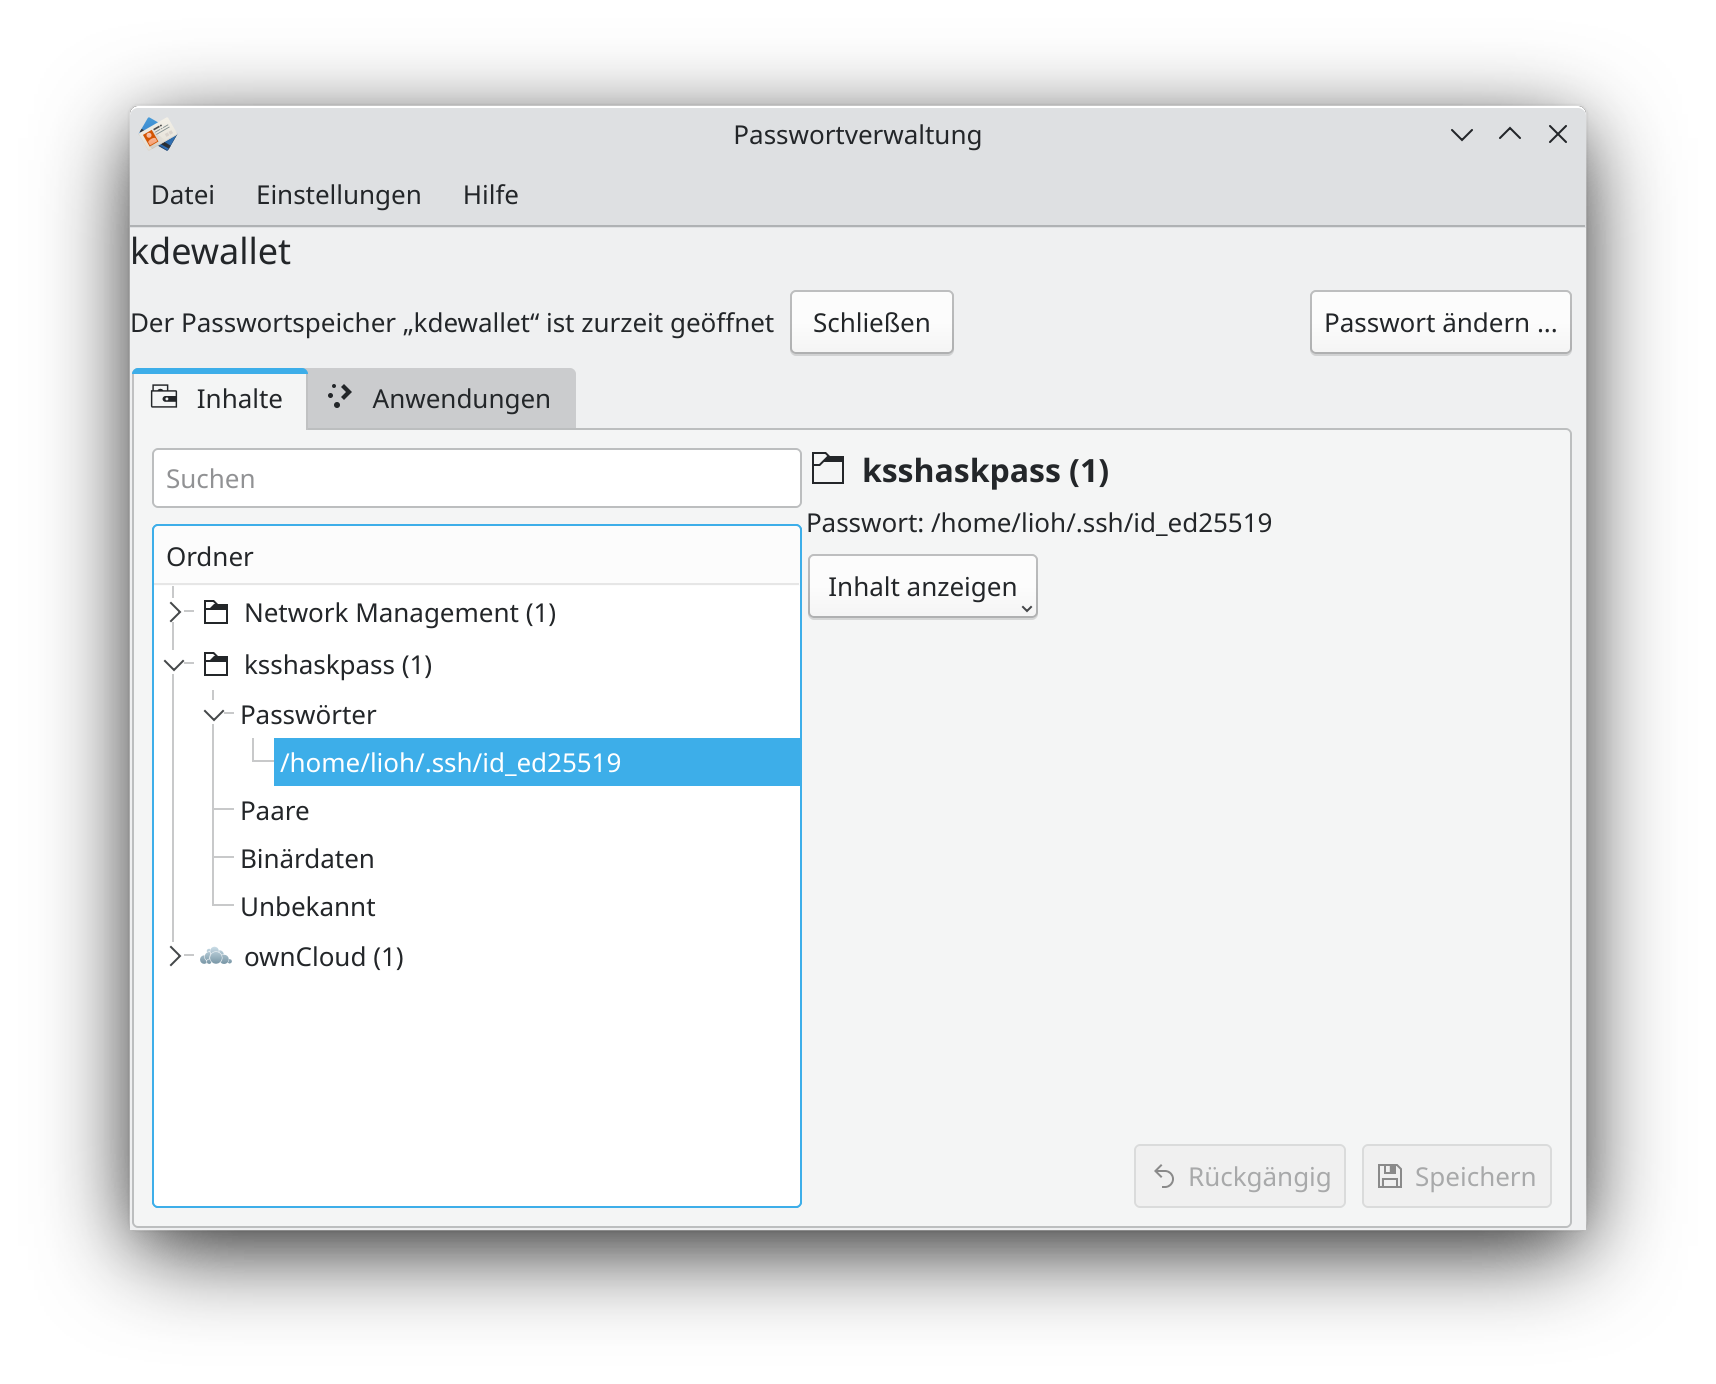
Task: Switch to the Anwendungen tab
Action: coord(441,398)
